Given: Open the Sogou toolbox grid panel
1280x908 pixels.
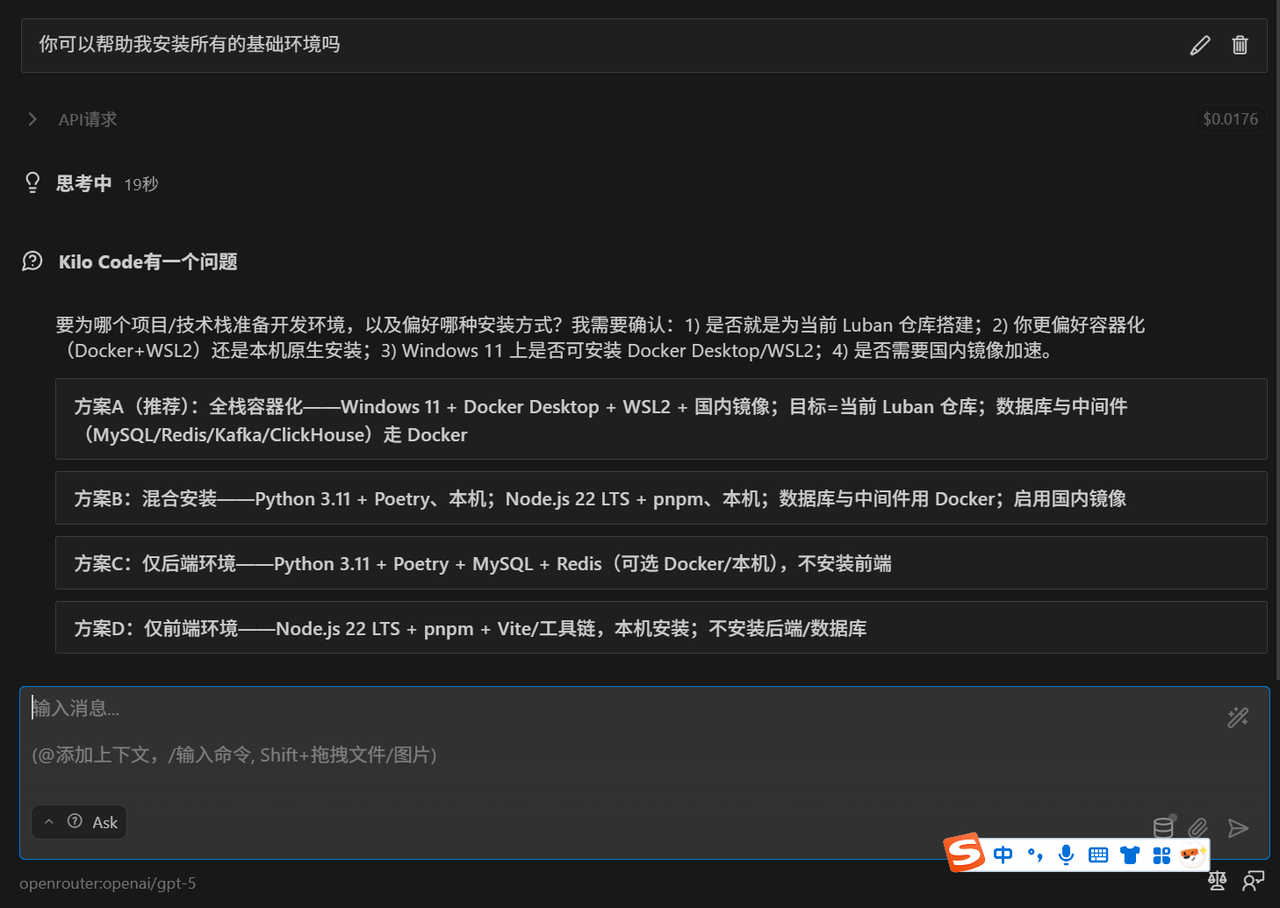Looking at the screenshot, I should pyautogui.click(x=1161, y=855).
